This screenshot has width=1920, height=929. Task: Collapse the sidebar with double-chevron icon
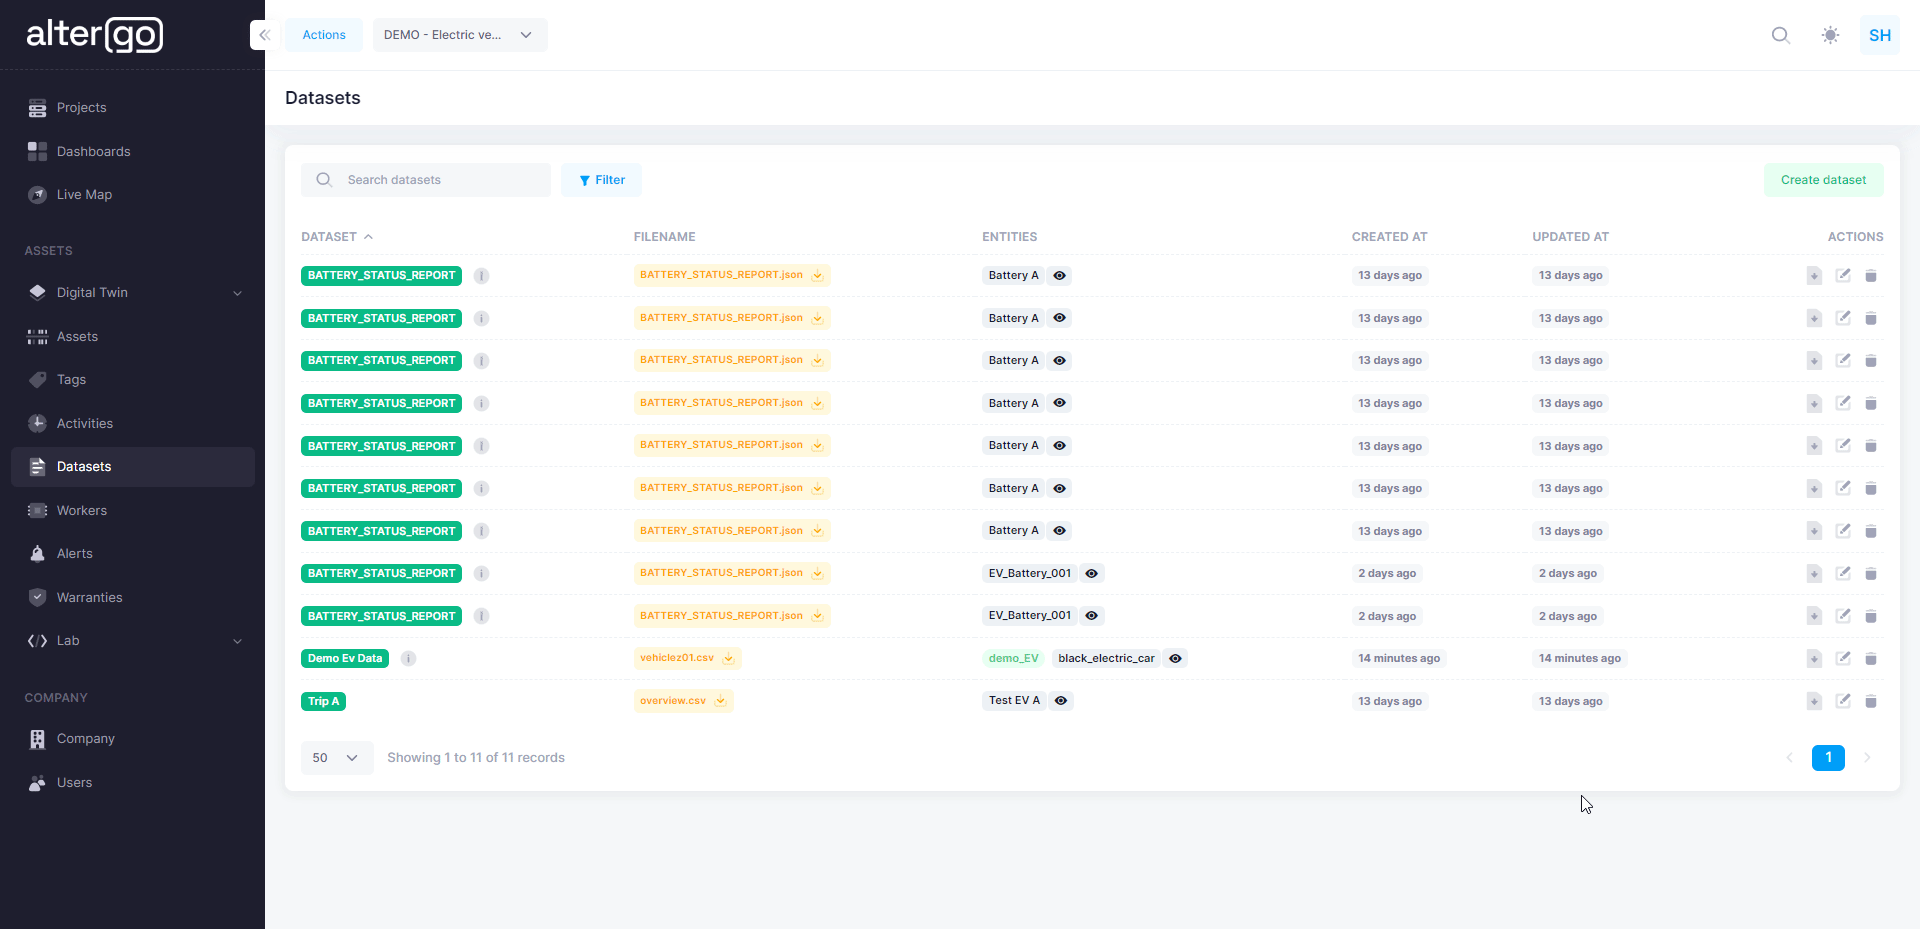coord(264,35)
